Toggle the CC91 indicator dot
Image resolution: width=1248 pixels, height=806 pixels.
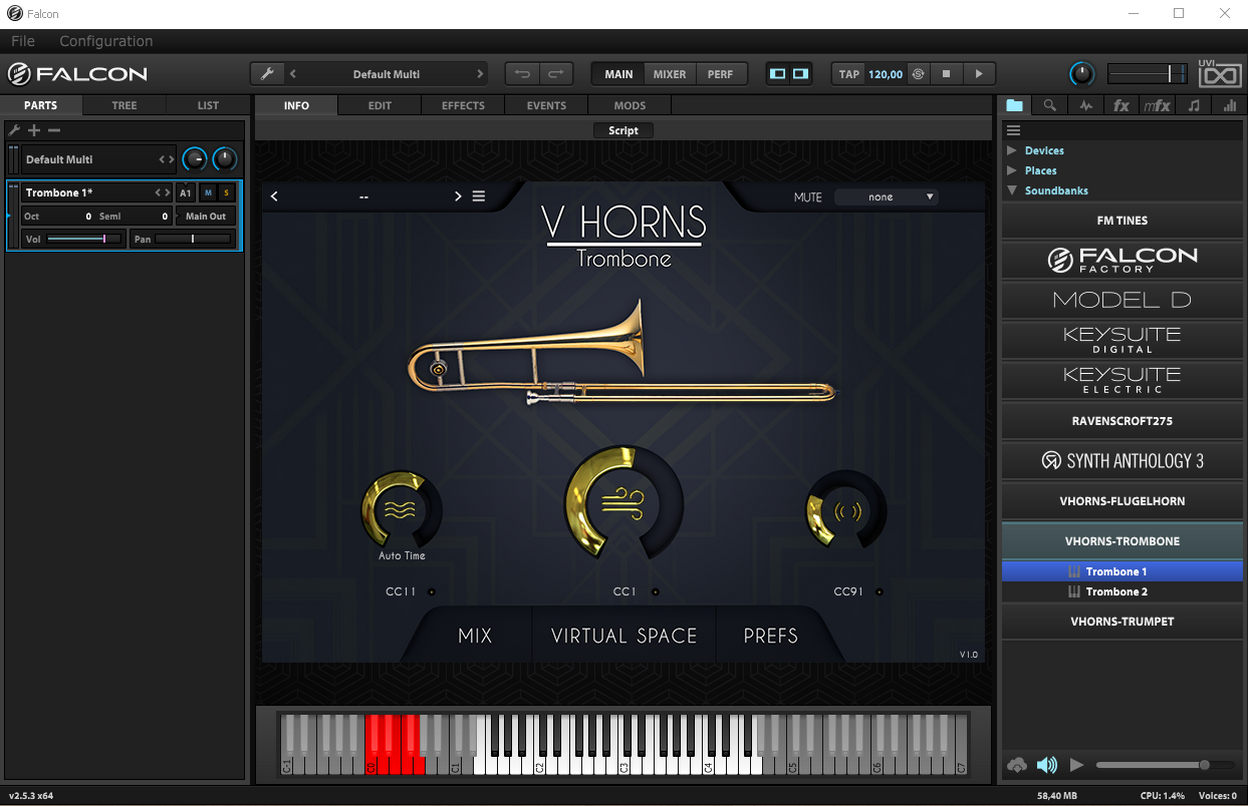point(879,592)
